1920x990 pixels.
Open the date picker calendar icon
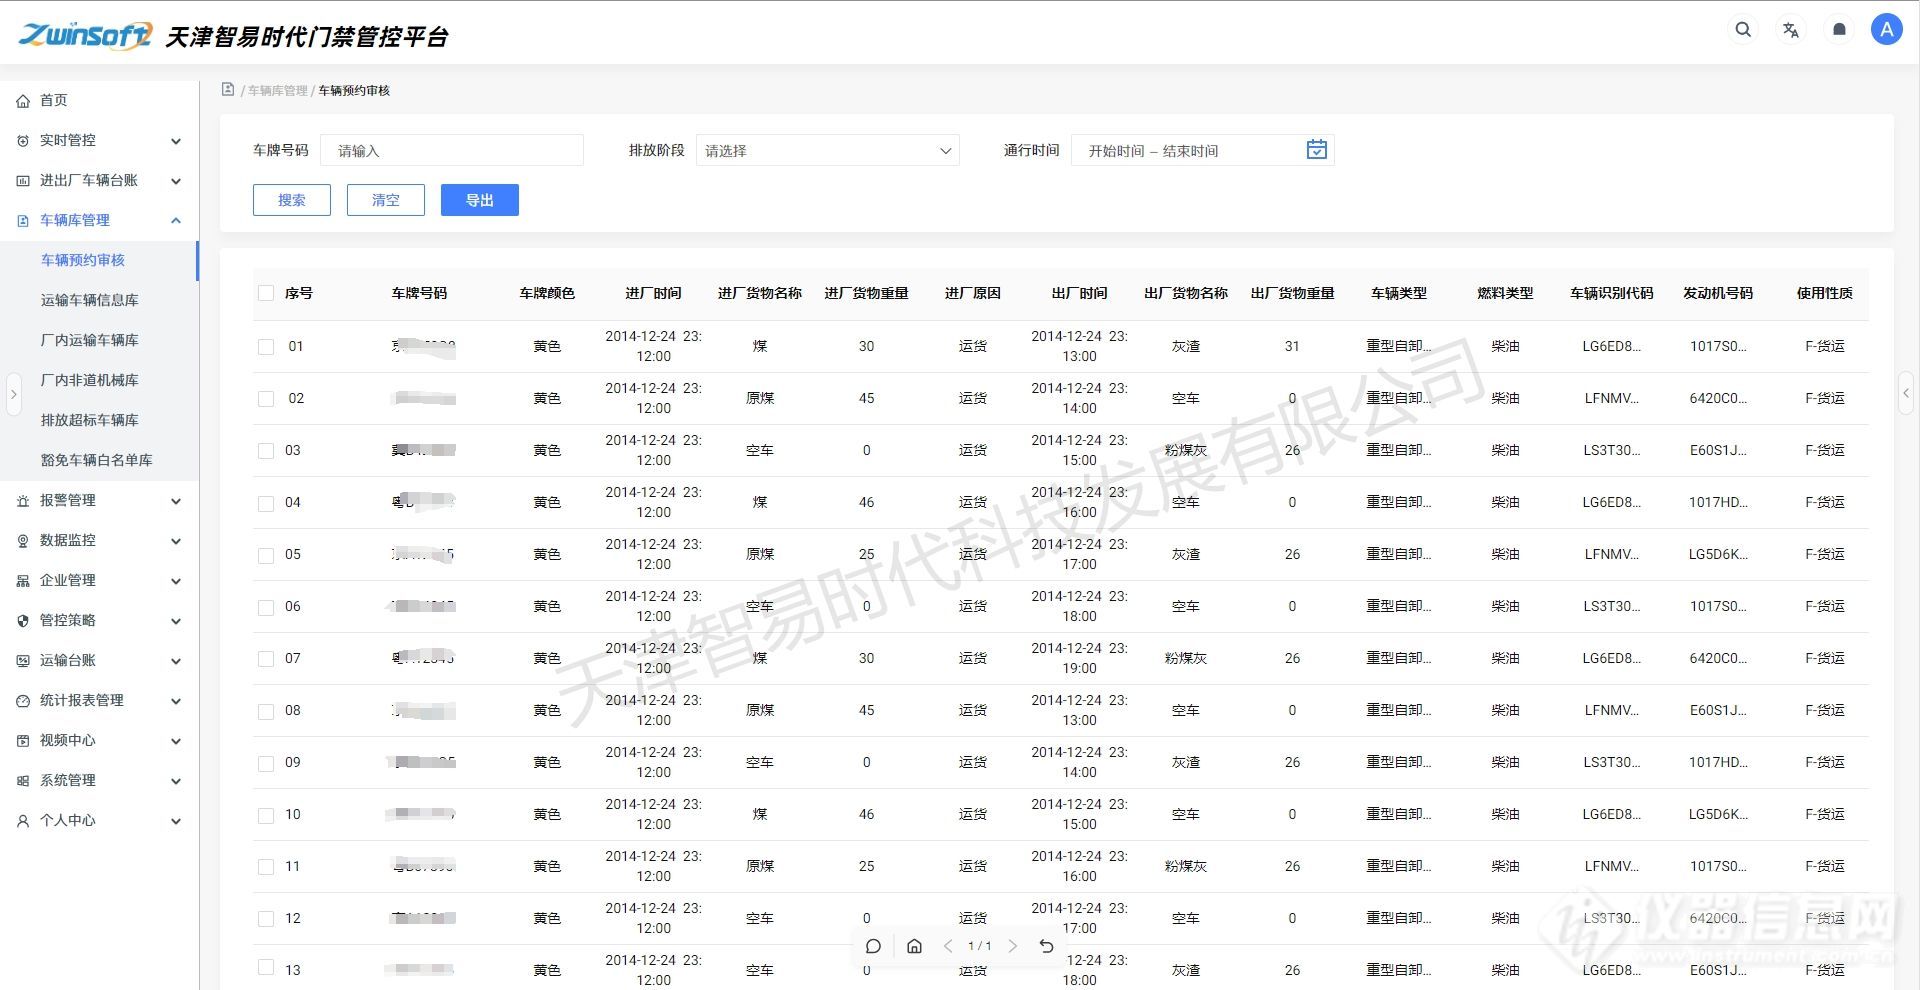click(1317, 150)
